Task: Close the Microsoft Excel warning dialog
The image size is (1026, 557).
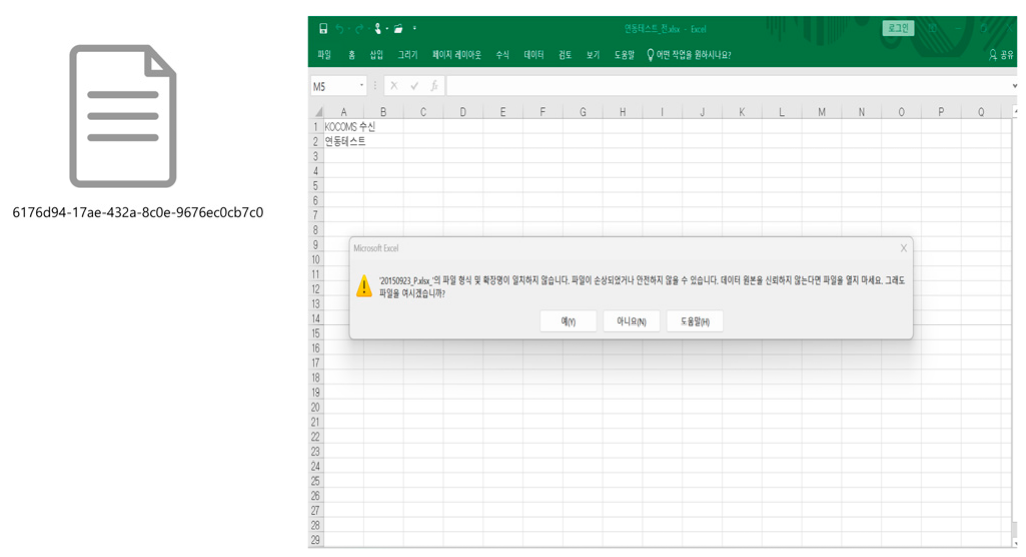Action: 903,248
